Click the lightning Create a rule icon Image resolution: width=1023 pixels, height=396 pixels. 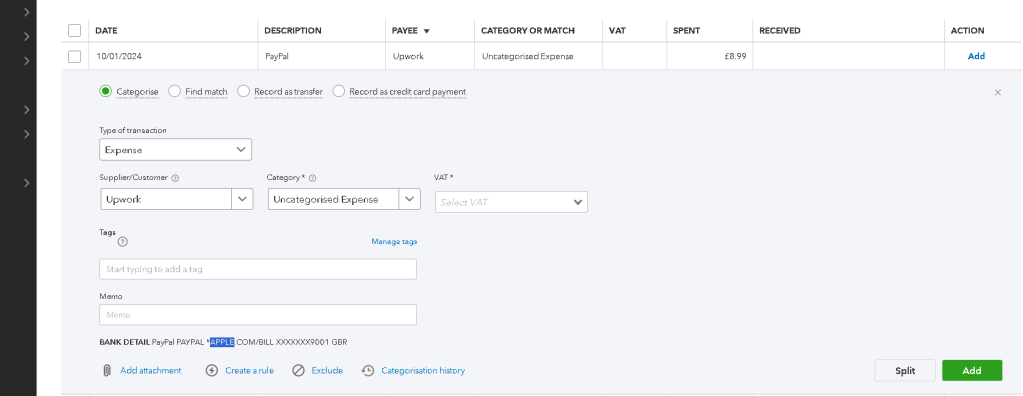coord(211,371)
